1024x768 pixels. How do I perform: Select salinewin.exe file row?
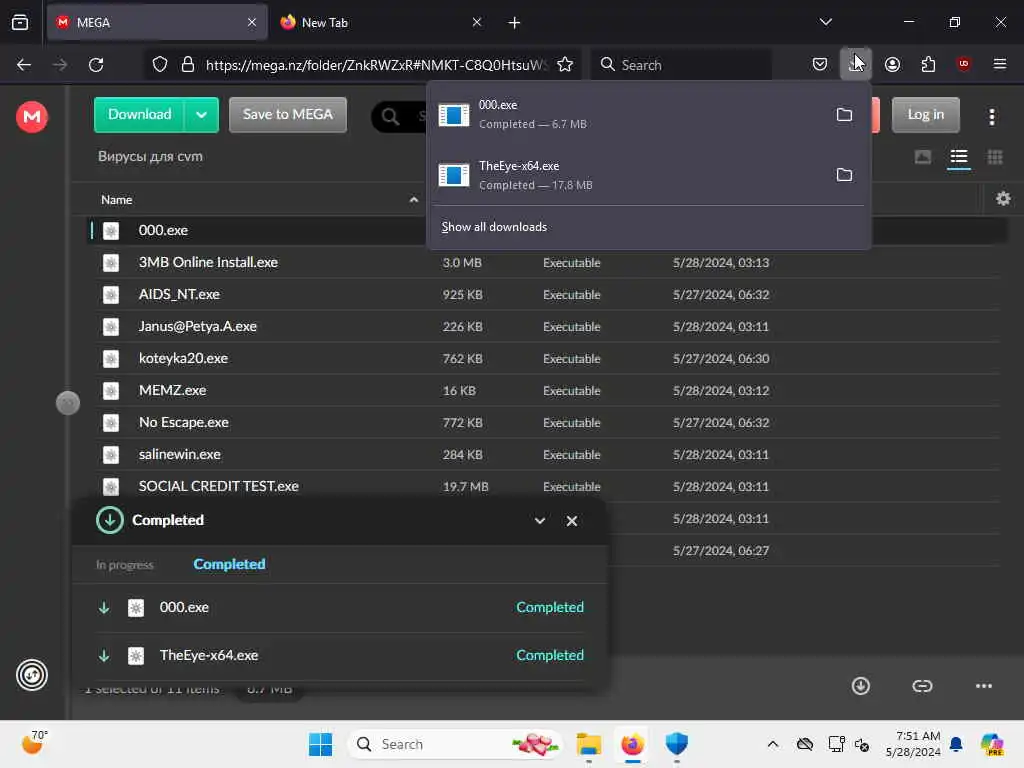coord(549,455)
